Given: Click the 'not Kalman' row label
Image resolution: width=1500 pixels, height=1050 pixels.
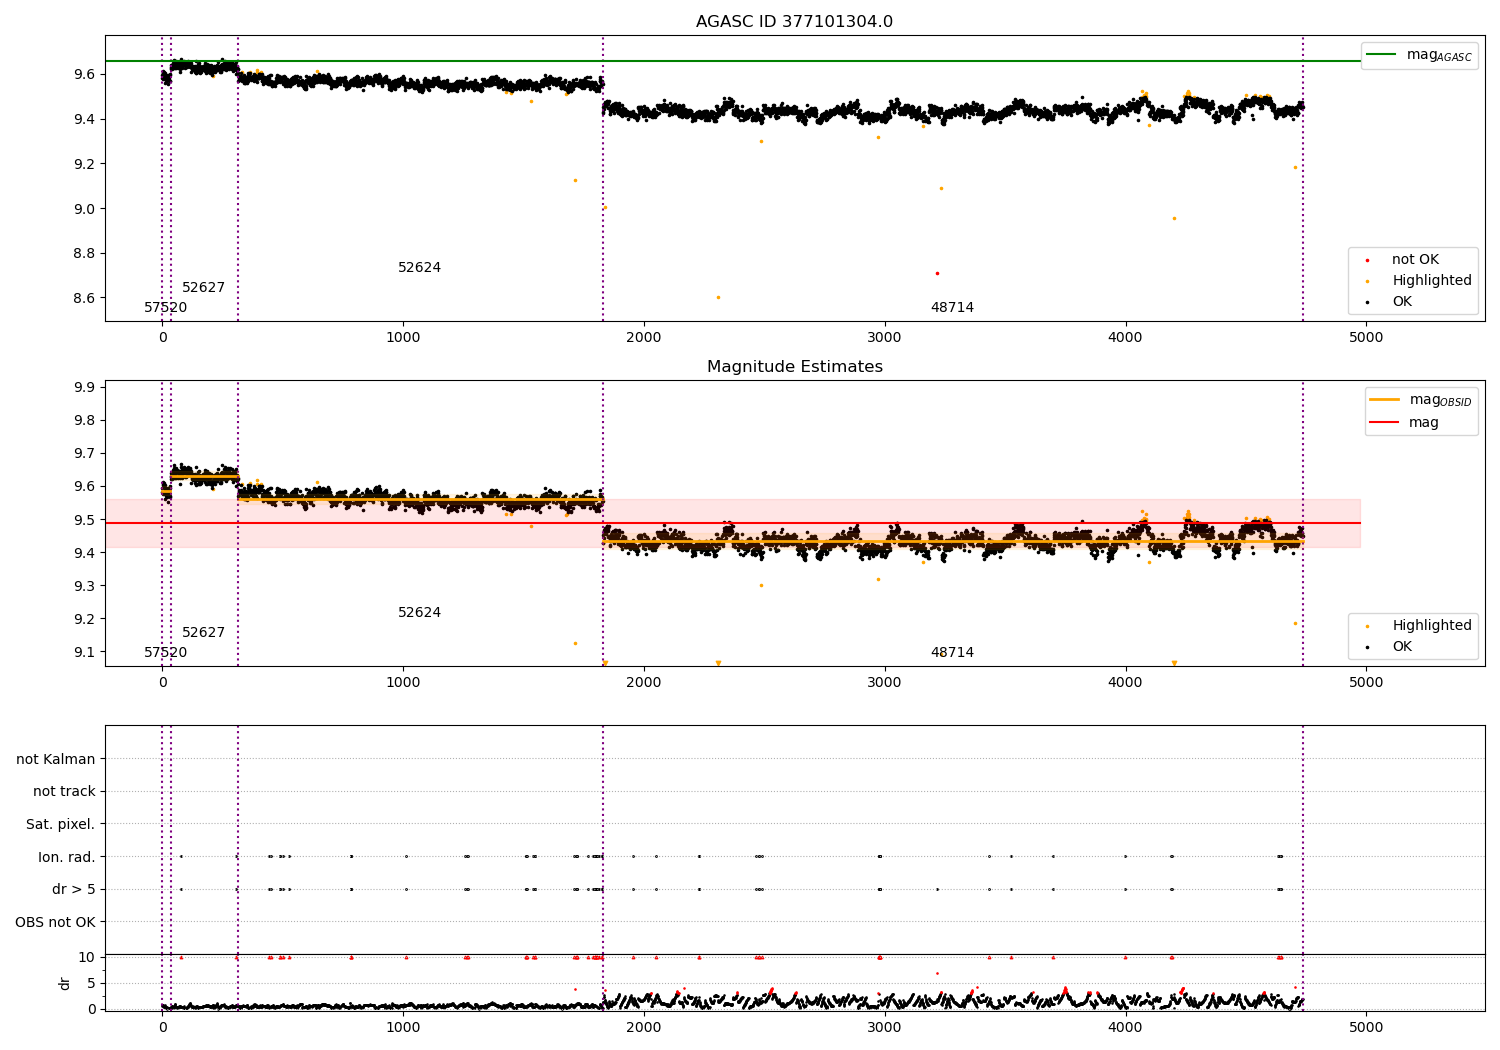Looking at the screenshot, I should [x=56, y=759].
